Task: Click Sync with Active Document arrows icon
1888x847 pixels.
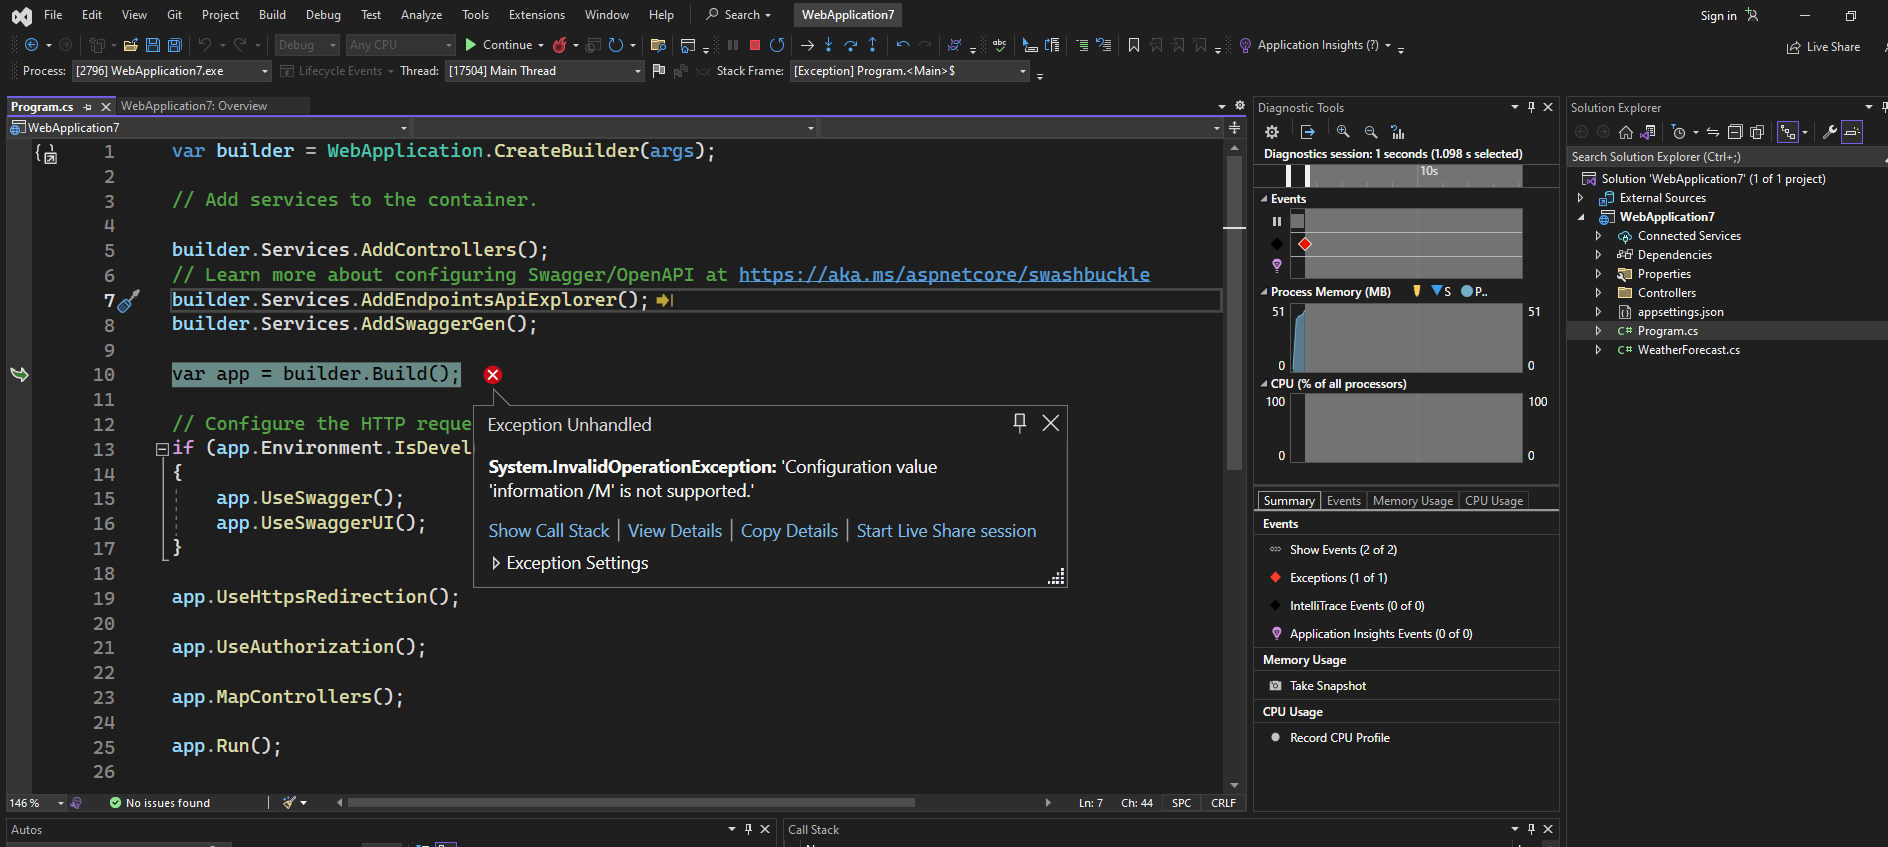Action: point(1713,132)
